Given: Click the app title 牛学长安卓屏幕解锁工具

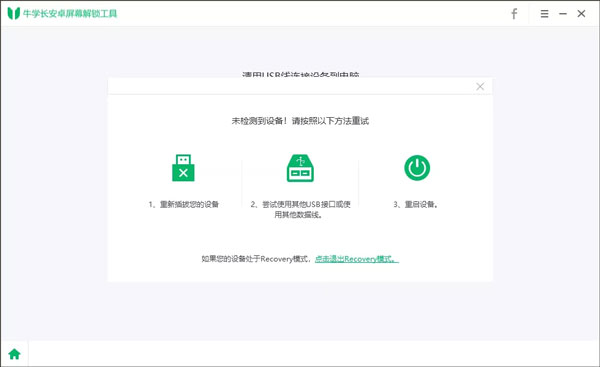Looking at the screenshot, I should click(70, 14).
